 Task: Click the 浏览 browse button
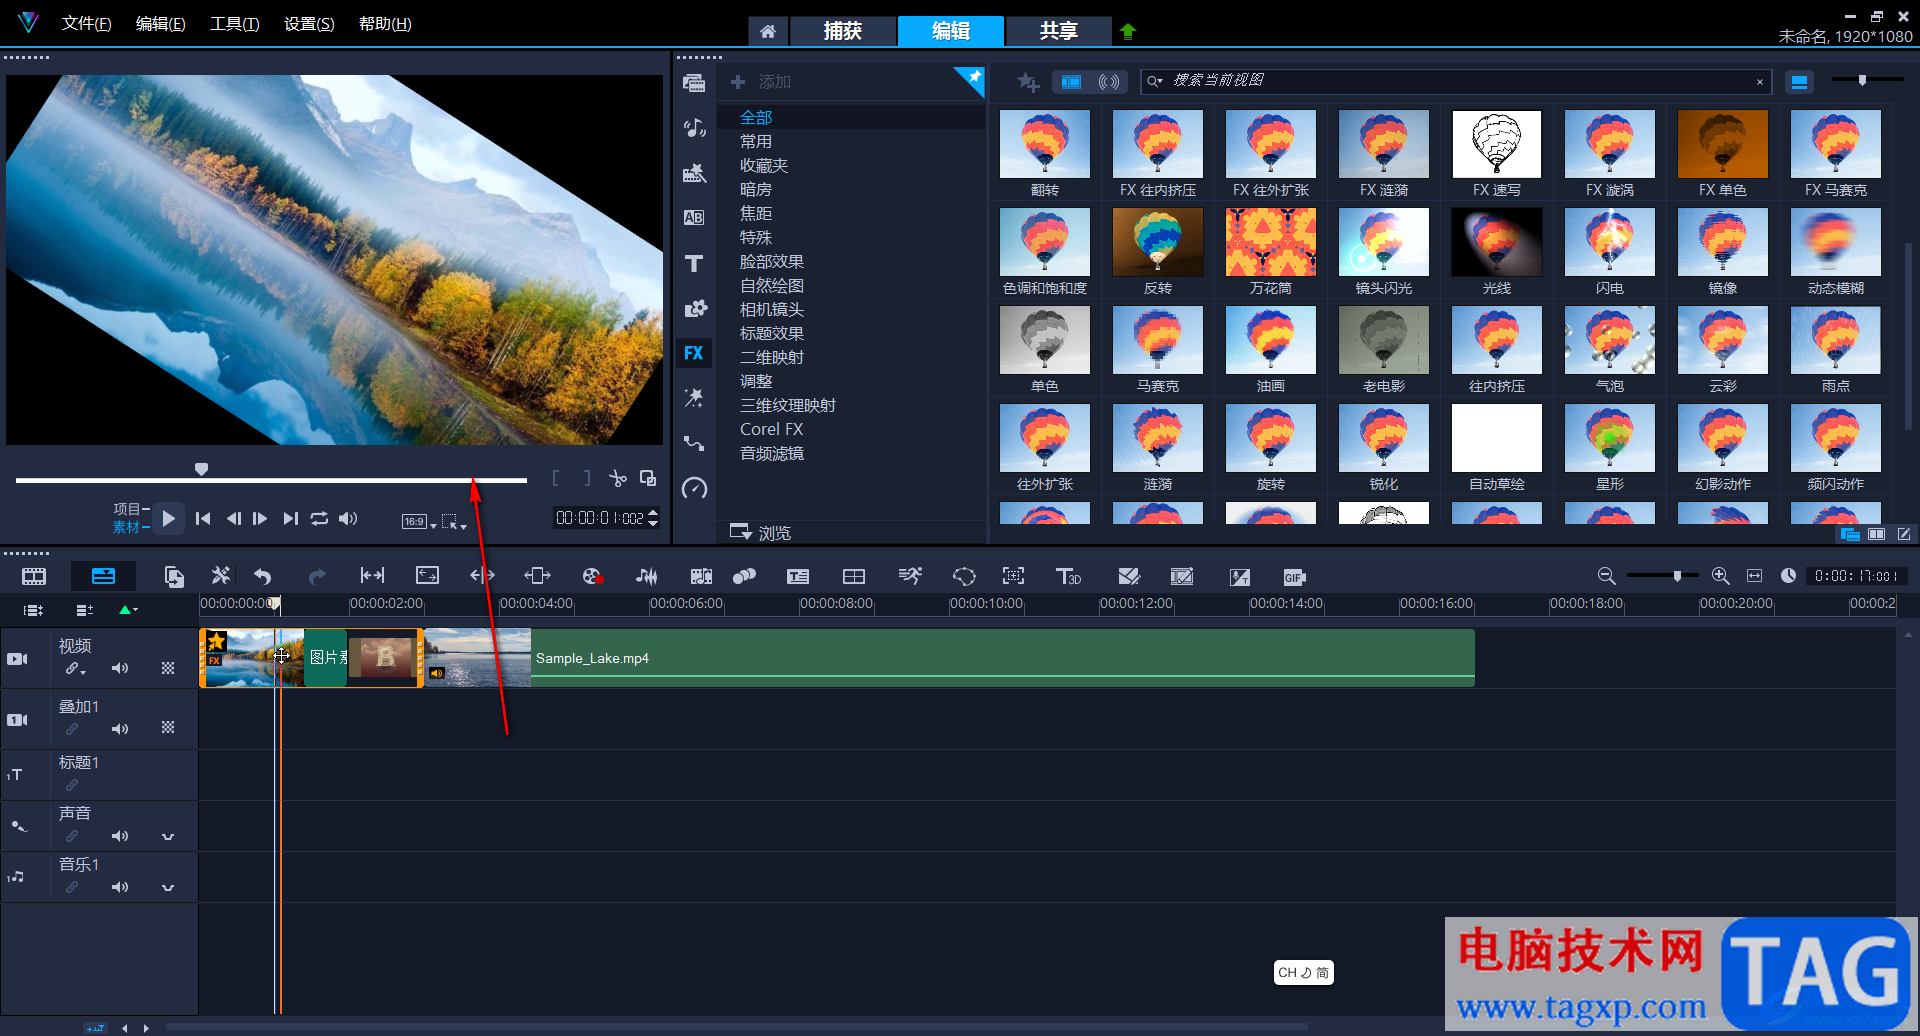[761, 532]
